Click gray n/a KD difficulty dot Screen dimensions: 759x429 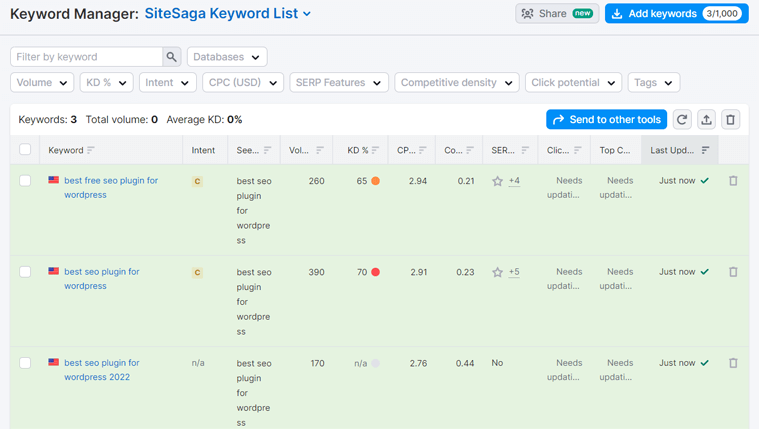pyautogui.click(x=375, y=363)
